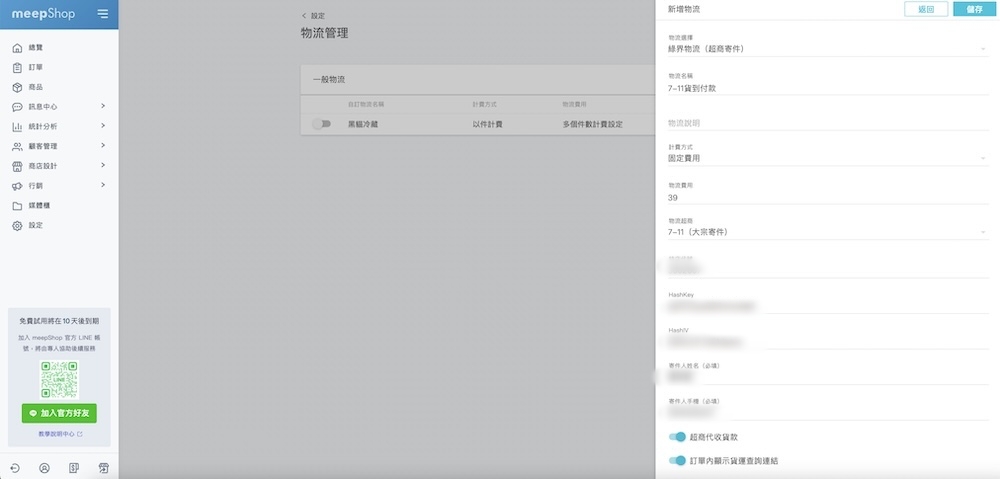Open 商品 products in the sidebar

[36, 87]
